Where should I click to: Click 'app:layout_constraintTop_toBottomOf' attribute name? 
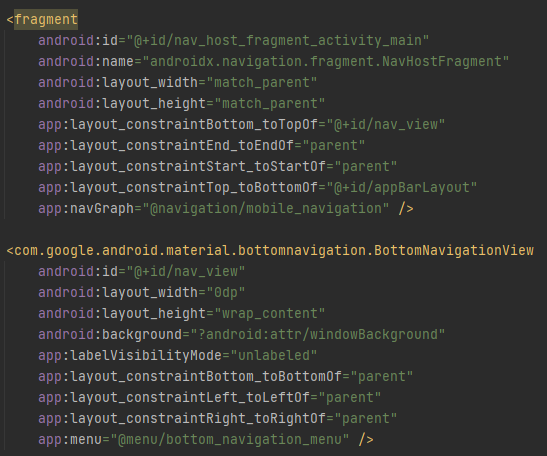click(x=178, y=187)
